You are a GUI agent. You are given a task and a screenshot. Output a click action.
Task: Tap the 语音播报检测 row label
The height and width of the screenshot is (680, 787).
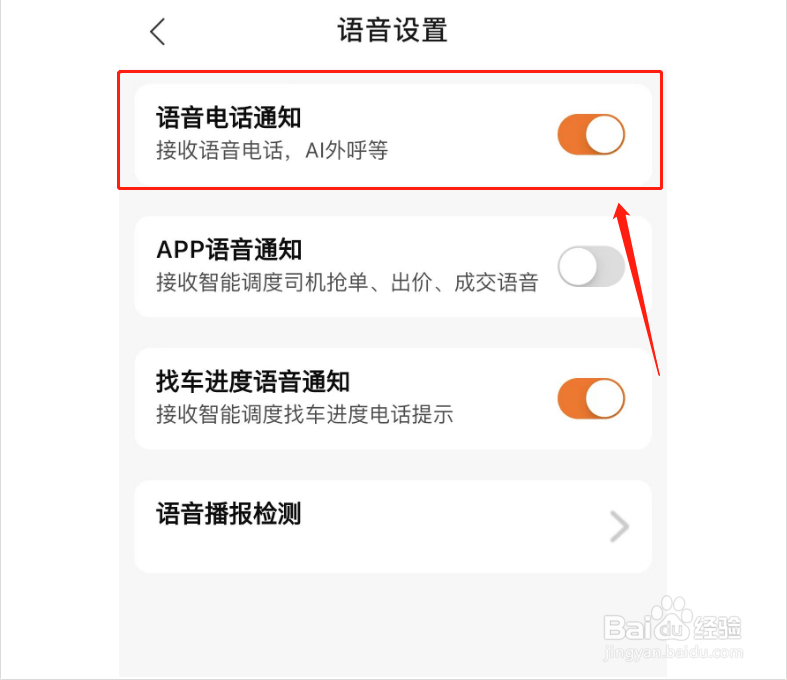(x=228, y=513)
